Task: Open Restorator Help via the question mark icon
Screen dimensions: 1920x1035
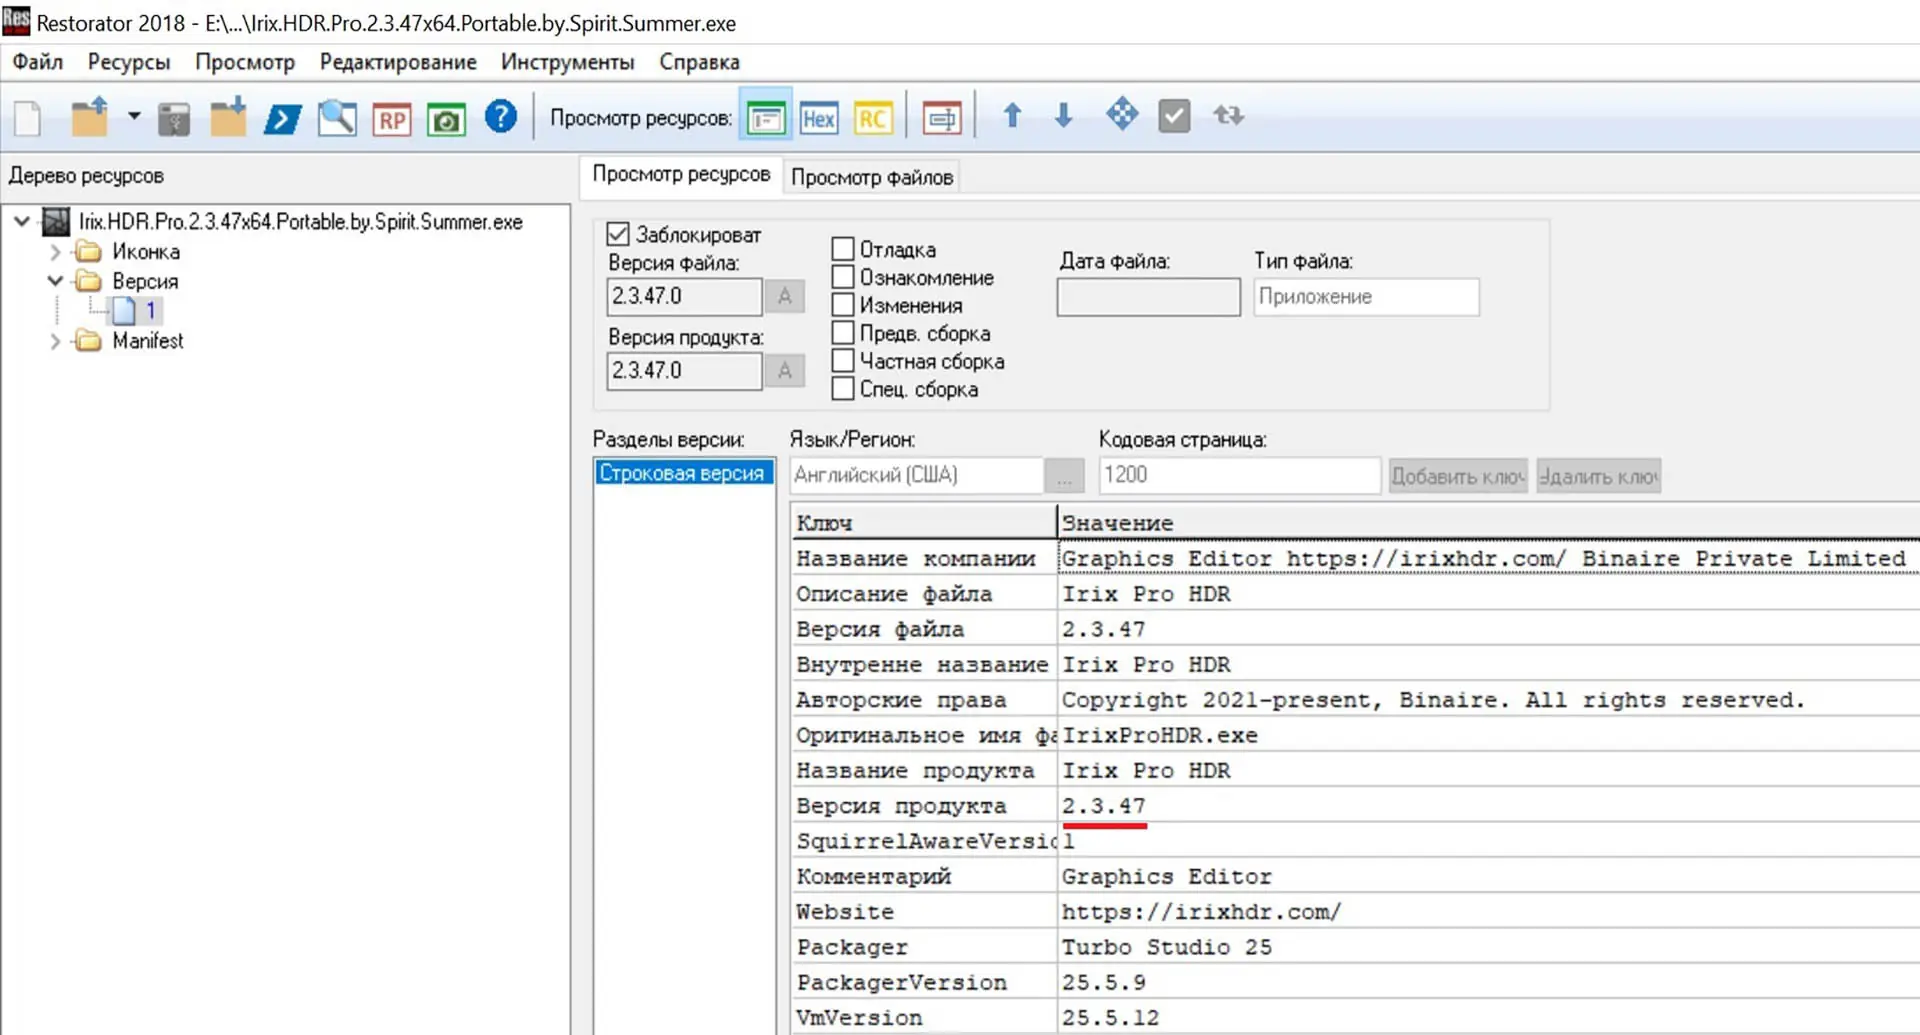Action: click(x=500, y=117)
